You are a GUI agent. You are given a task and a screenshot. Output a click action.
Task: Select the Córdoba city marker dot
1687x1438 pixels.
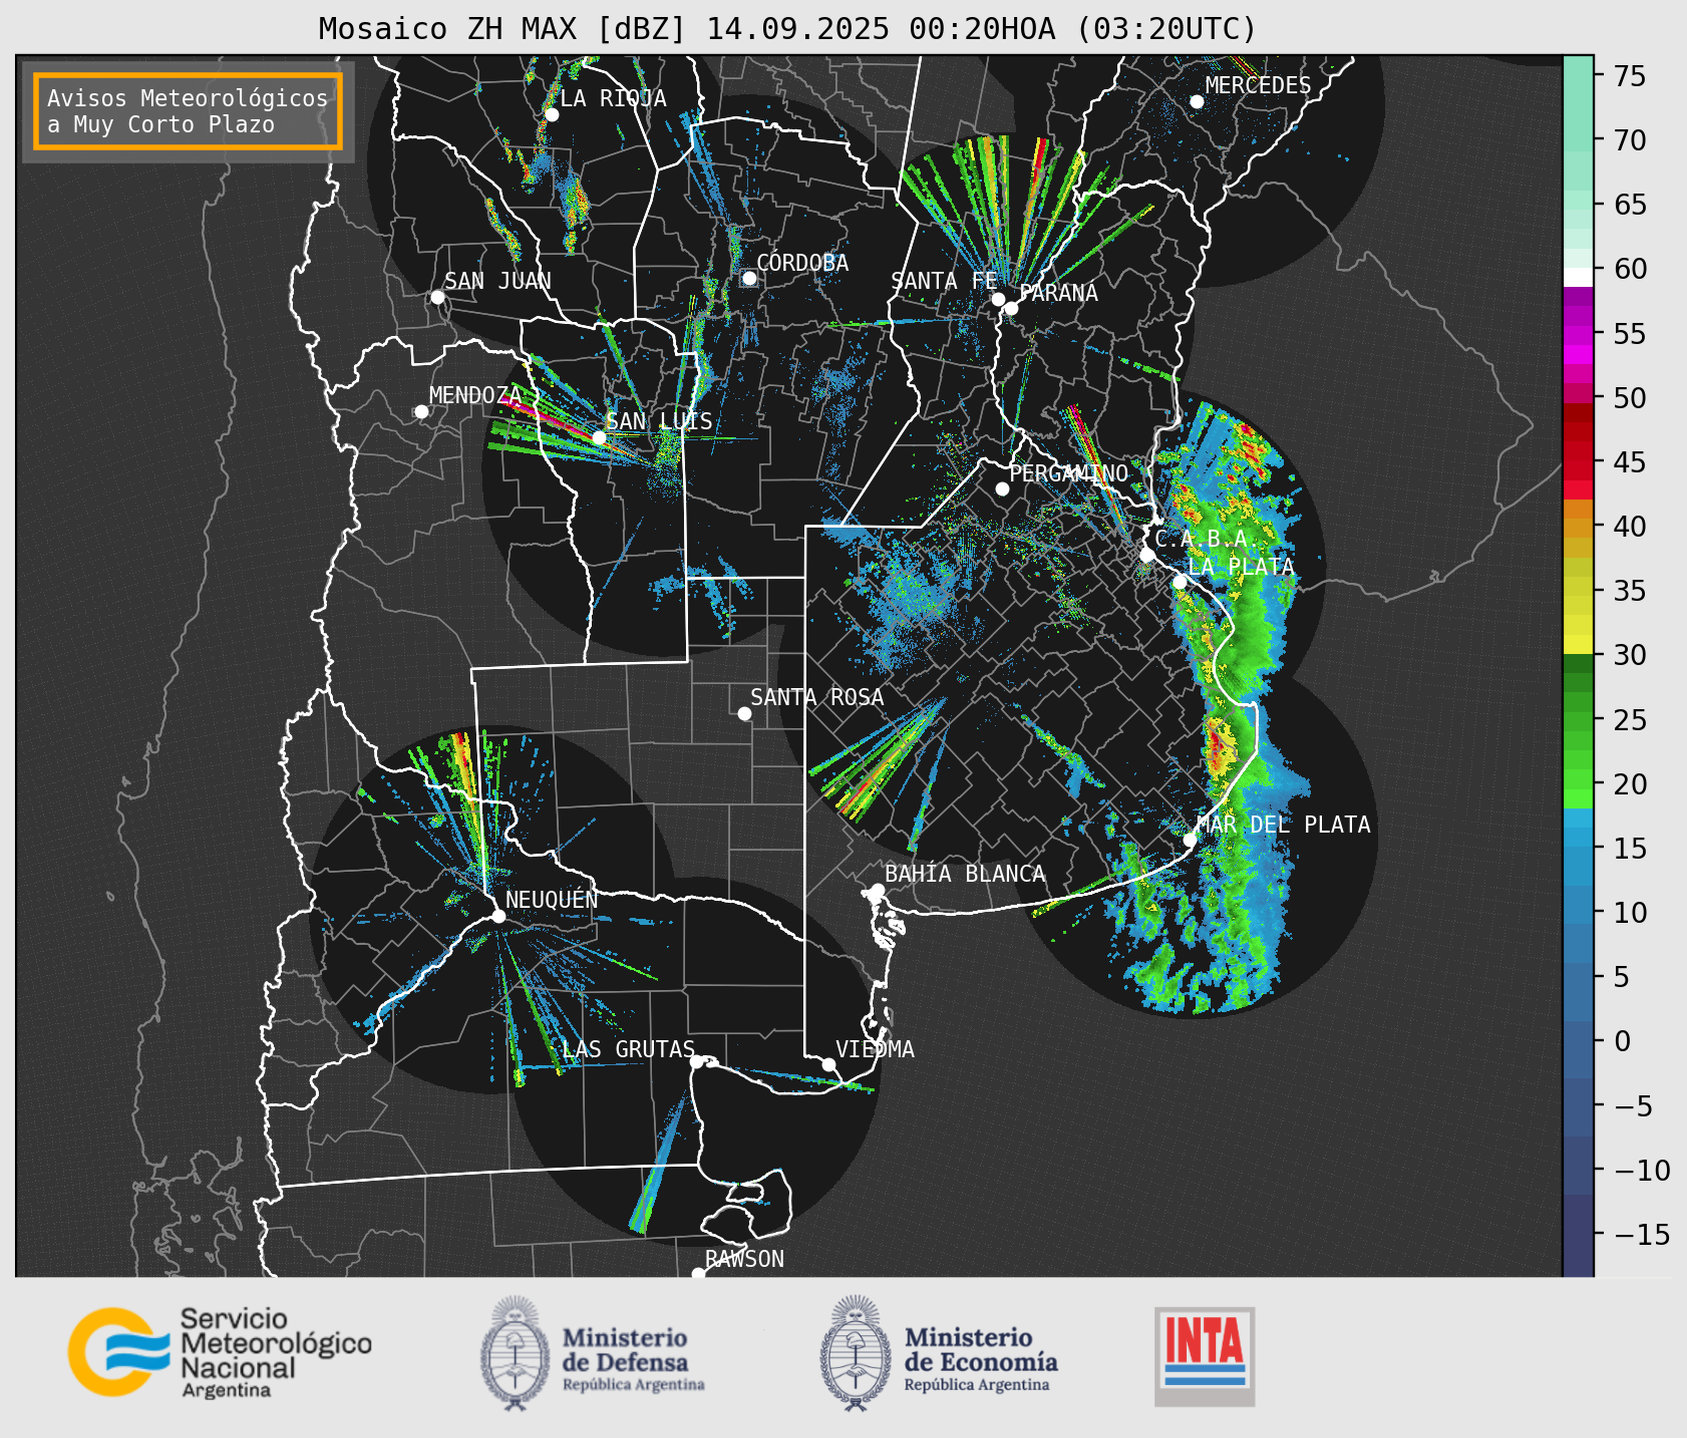pos(749,278)
